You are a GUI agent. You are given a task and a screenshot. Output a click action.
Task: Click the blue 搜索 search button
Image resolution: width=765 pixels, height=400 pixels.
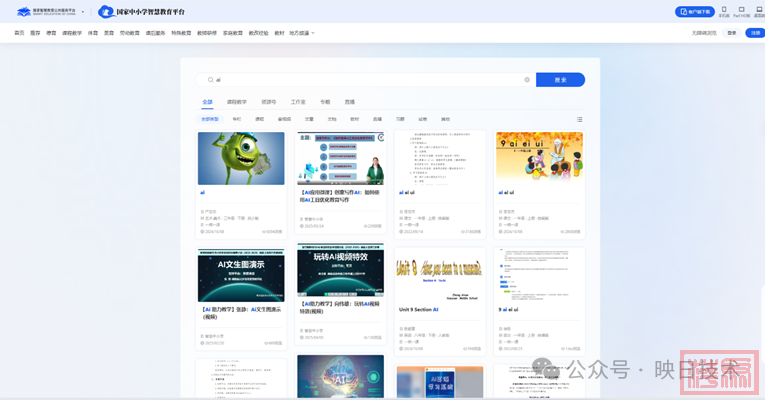[x=560, y=80]
